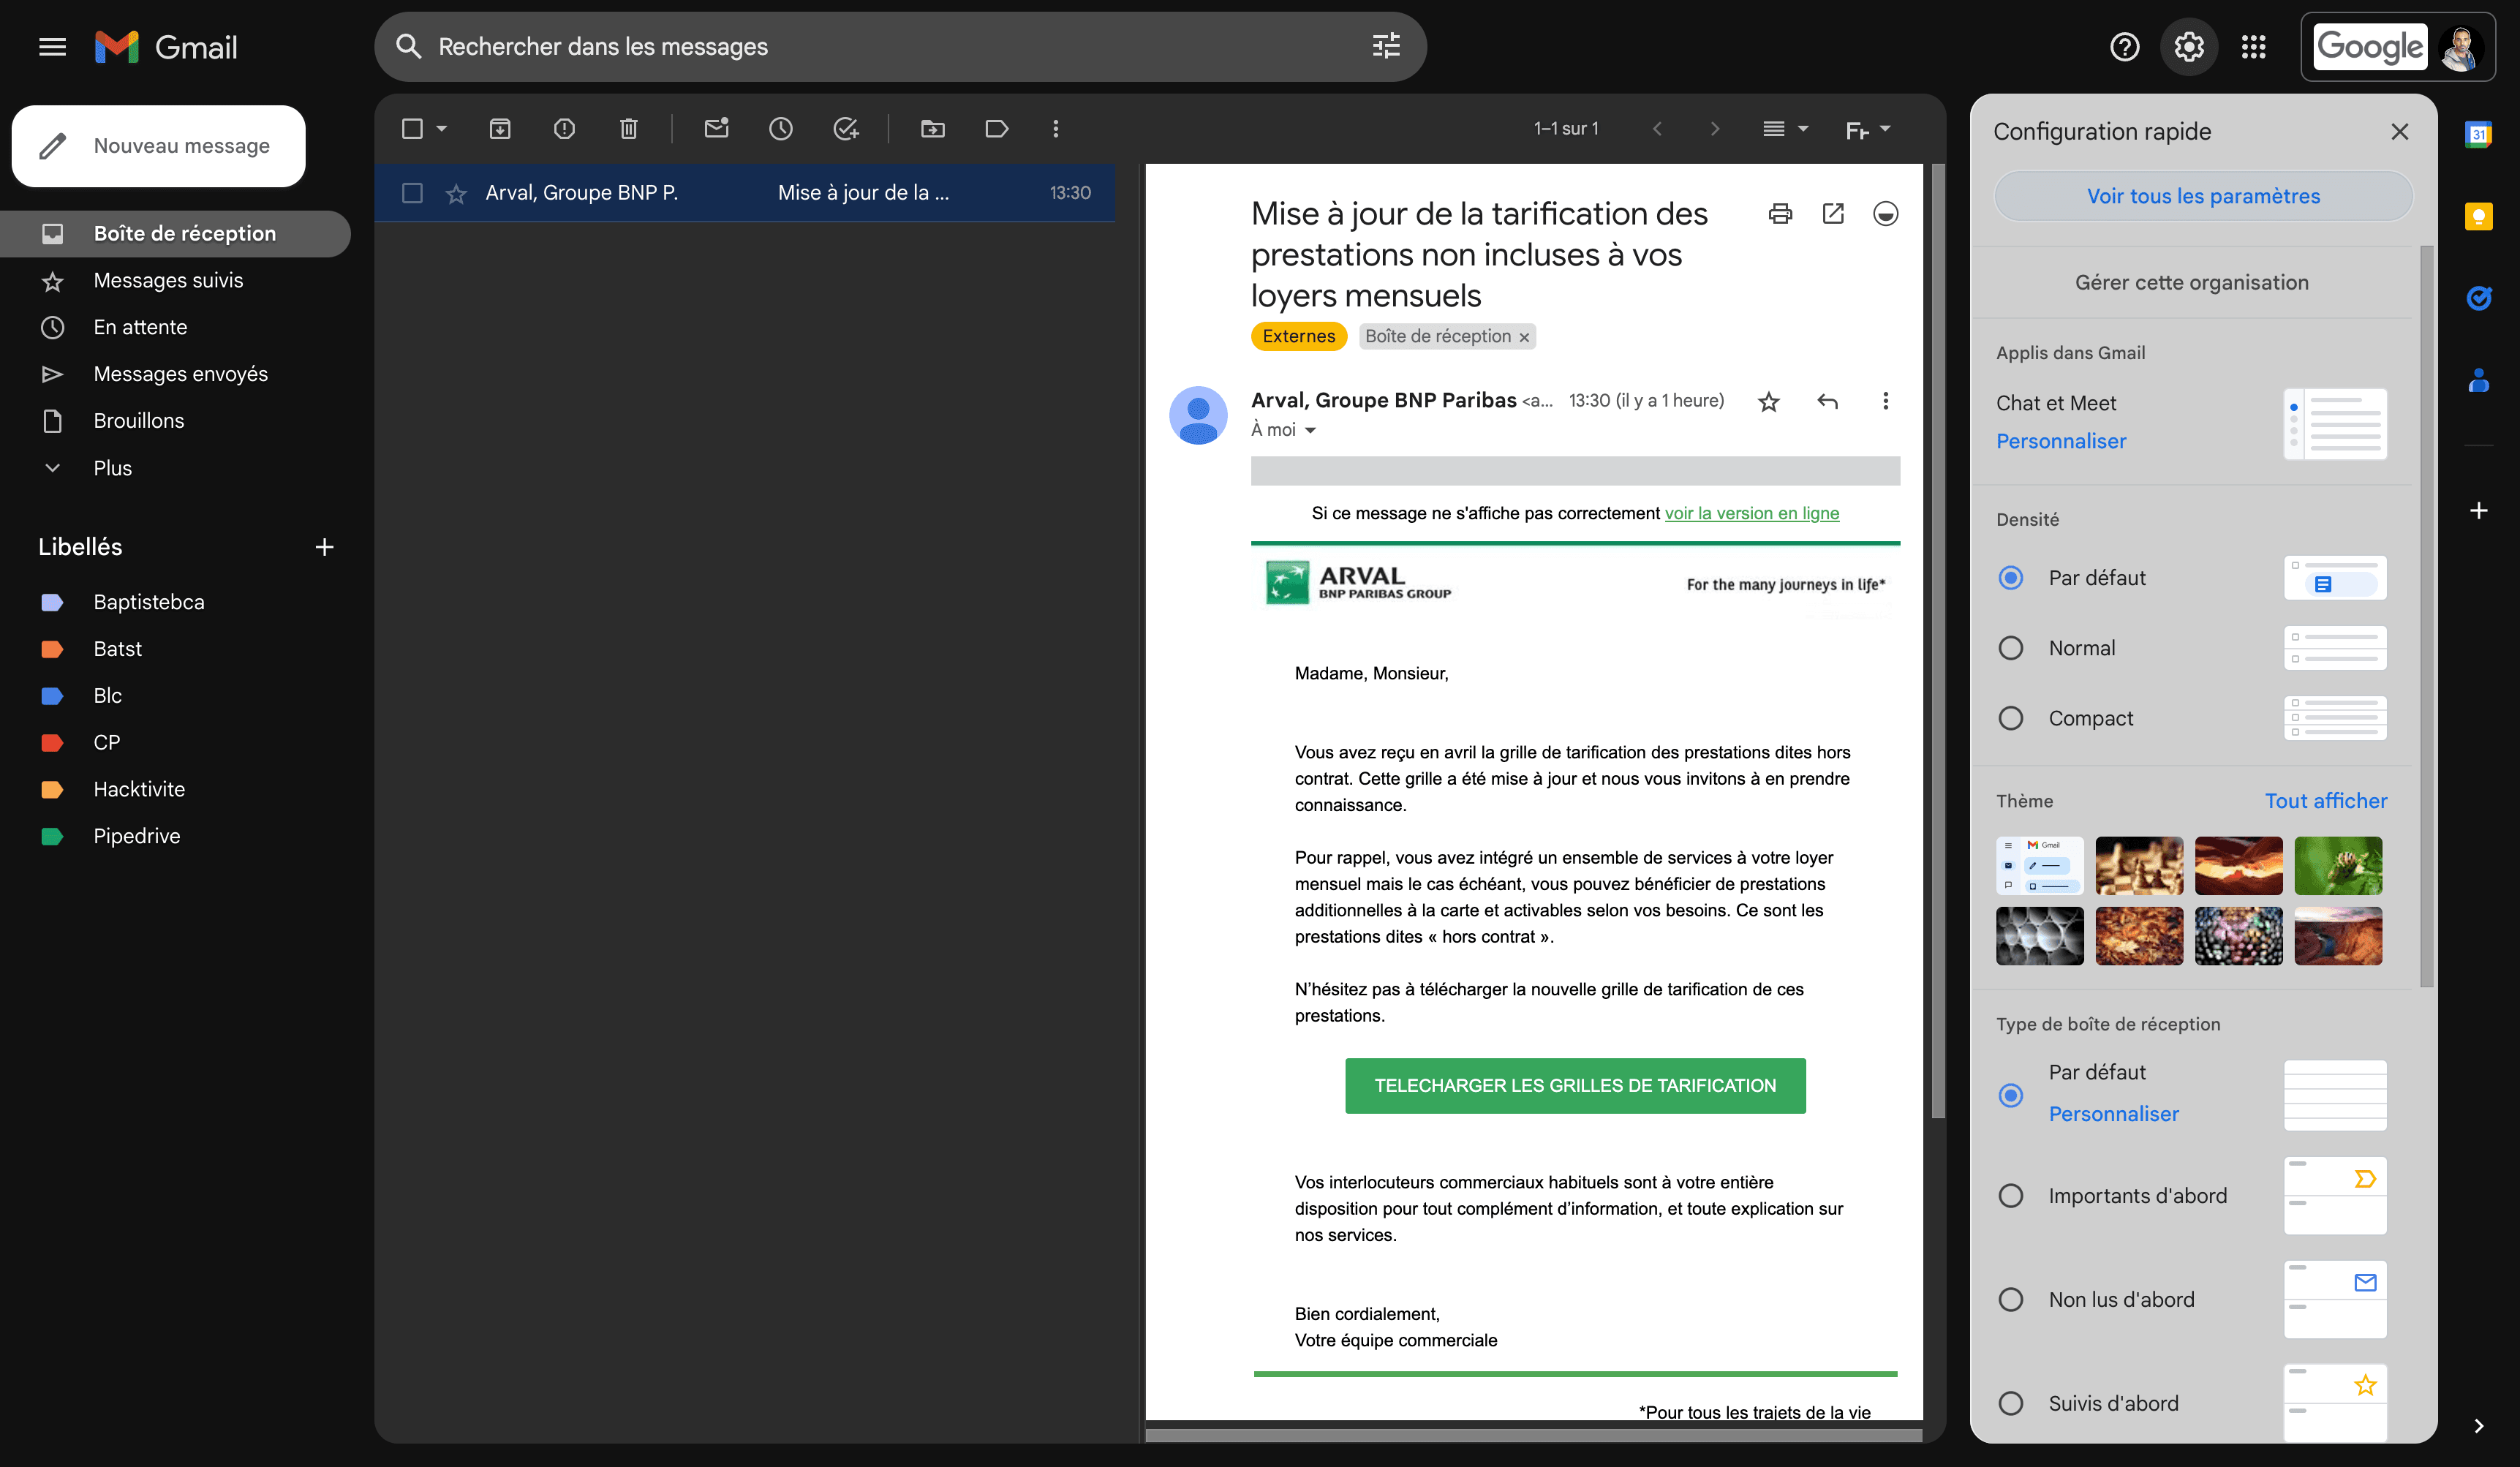Select Compact density option
2520x1467 pixels.
(2010, 718)
